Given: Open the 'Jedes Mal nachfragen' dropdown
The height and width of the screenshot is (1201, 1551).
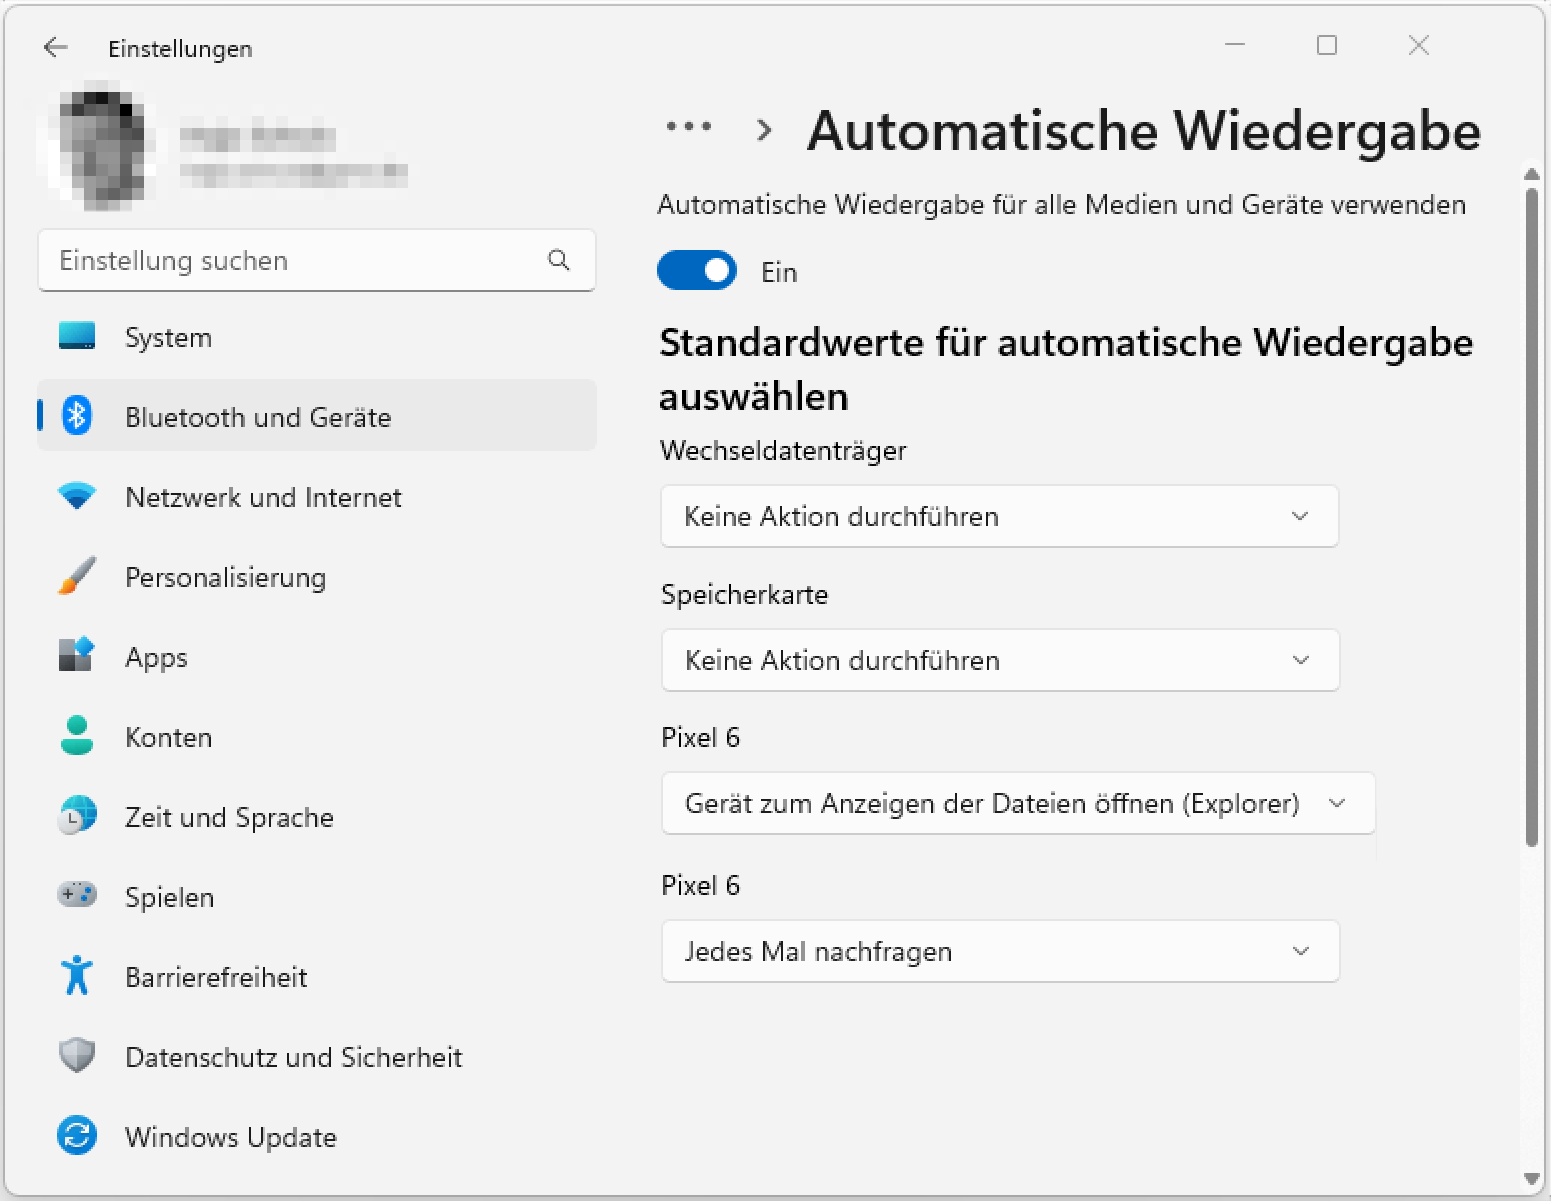Looking at the screenshot, I should 999,951.
